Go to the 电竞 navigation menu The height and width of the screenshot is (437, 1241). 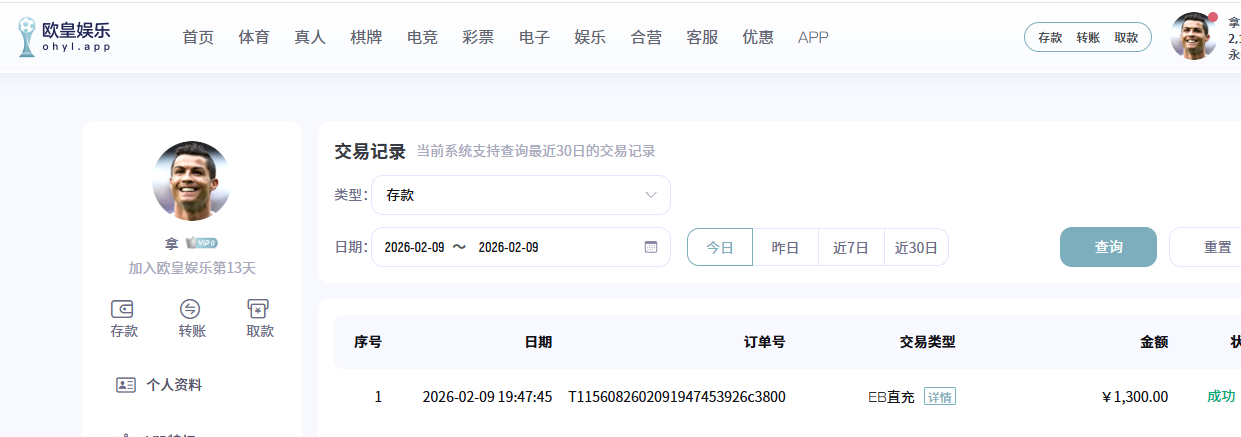[422, 38]
